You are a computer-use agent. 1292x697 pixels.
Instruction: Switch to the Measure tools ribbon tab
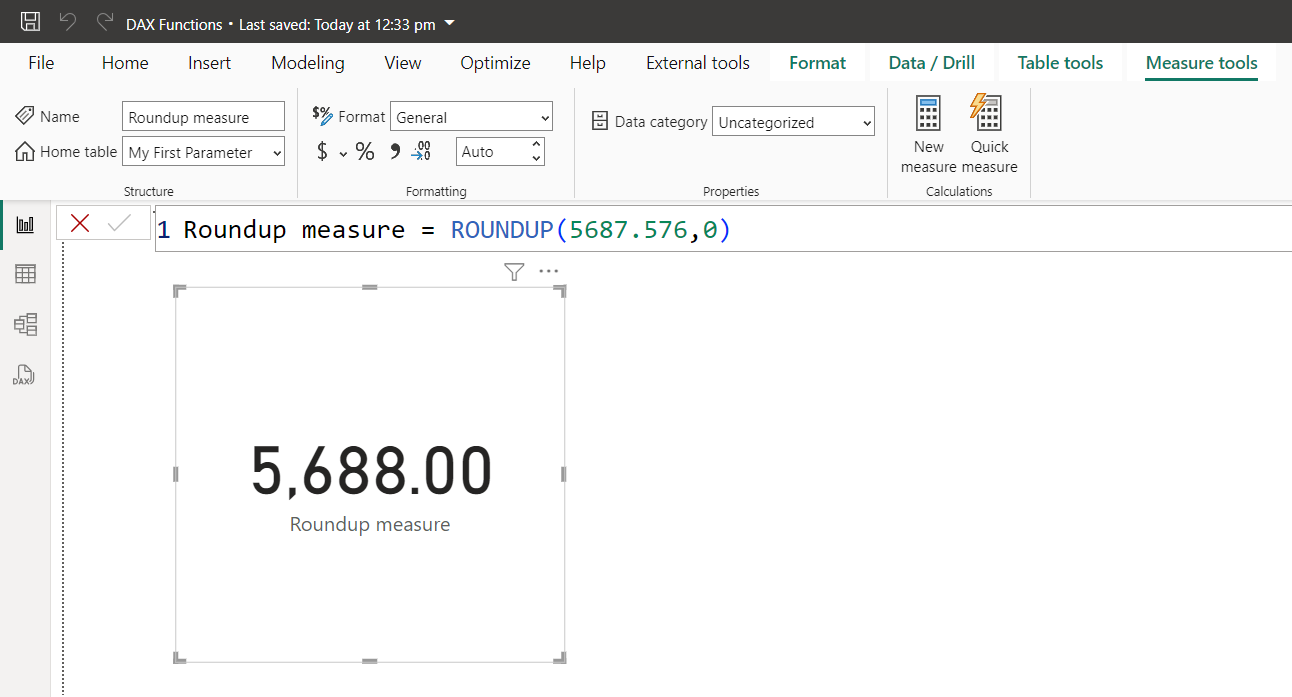pyautogui.click(x=1201, y=62)
